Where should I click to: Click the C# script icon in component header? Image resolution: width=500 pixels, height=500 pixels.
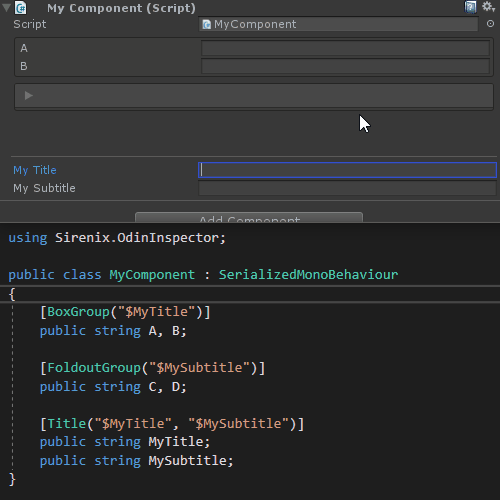(20, 8)
